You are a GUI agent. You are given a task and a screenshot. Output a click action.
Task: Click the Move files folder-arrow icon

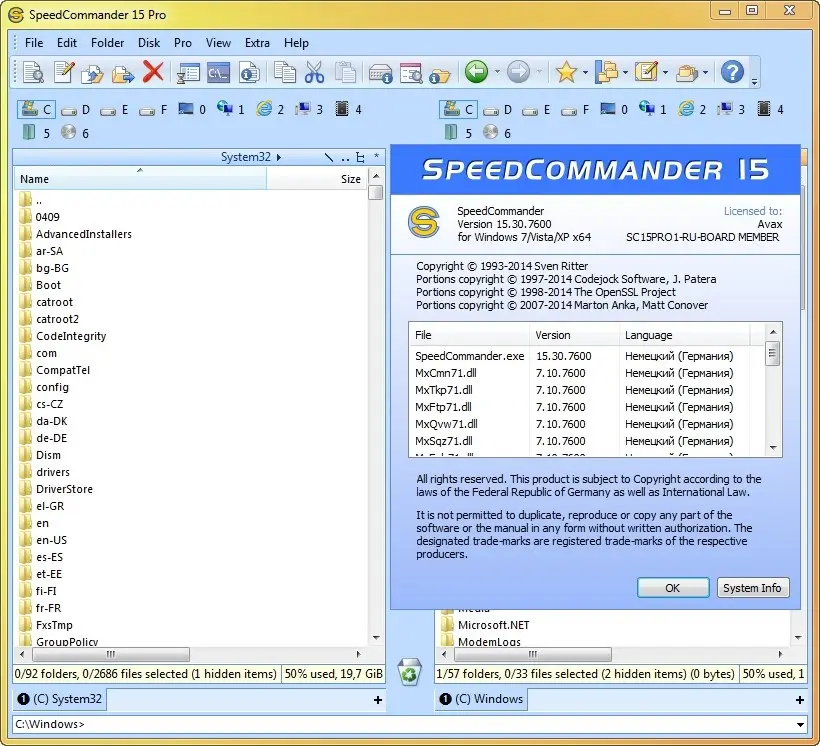[x=123, y=73]
